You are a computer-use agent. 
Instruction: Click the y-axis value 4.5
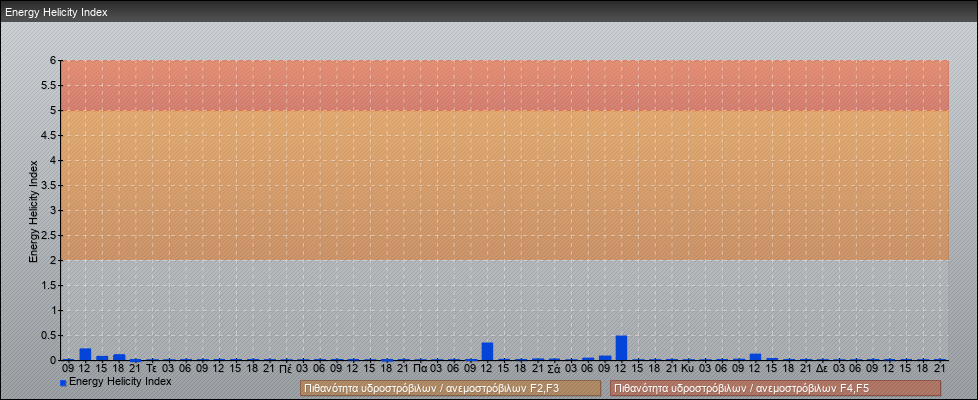click(x=49, y=135)
